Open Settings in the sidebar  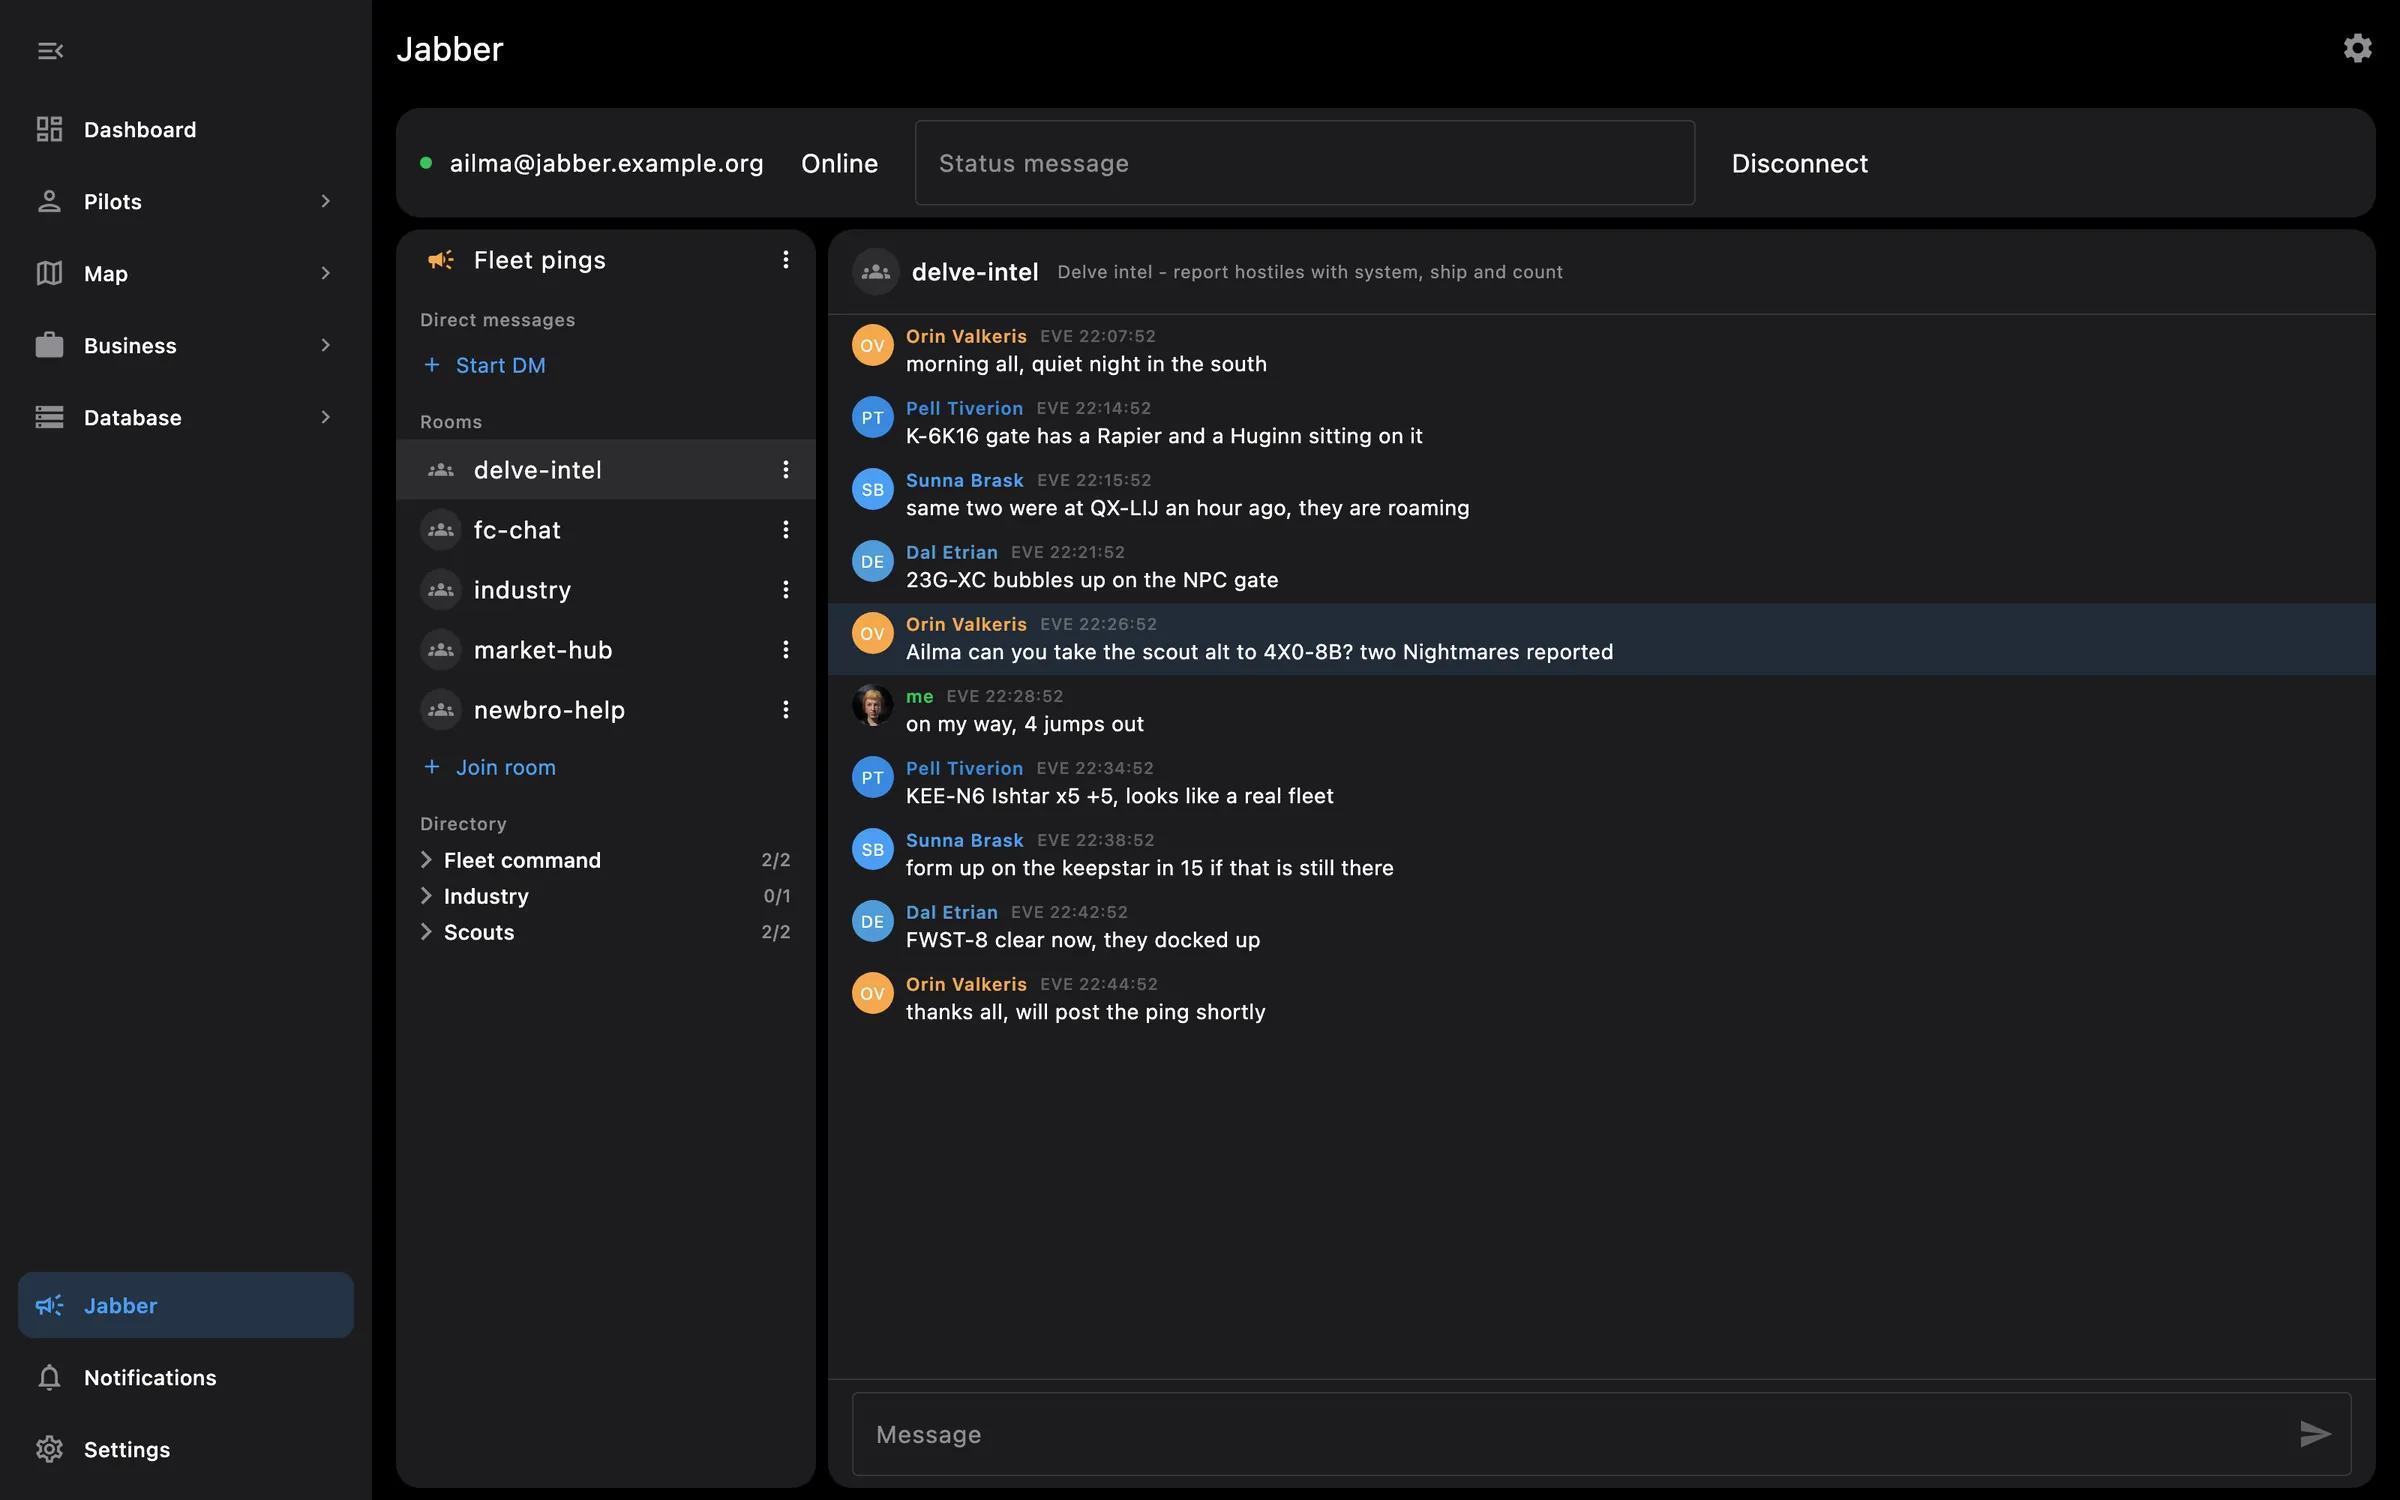(x=186, y=1450)
